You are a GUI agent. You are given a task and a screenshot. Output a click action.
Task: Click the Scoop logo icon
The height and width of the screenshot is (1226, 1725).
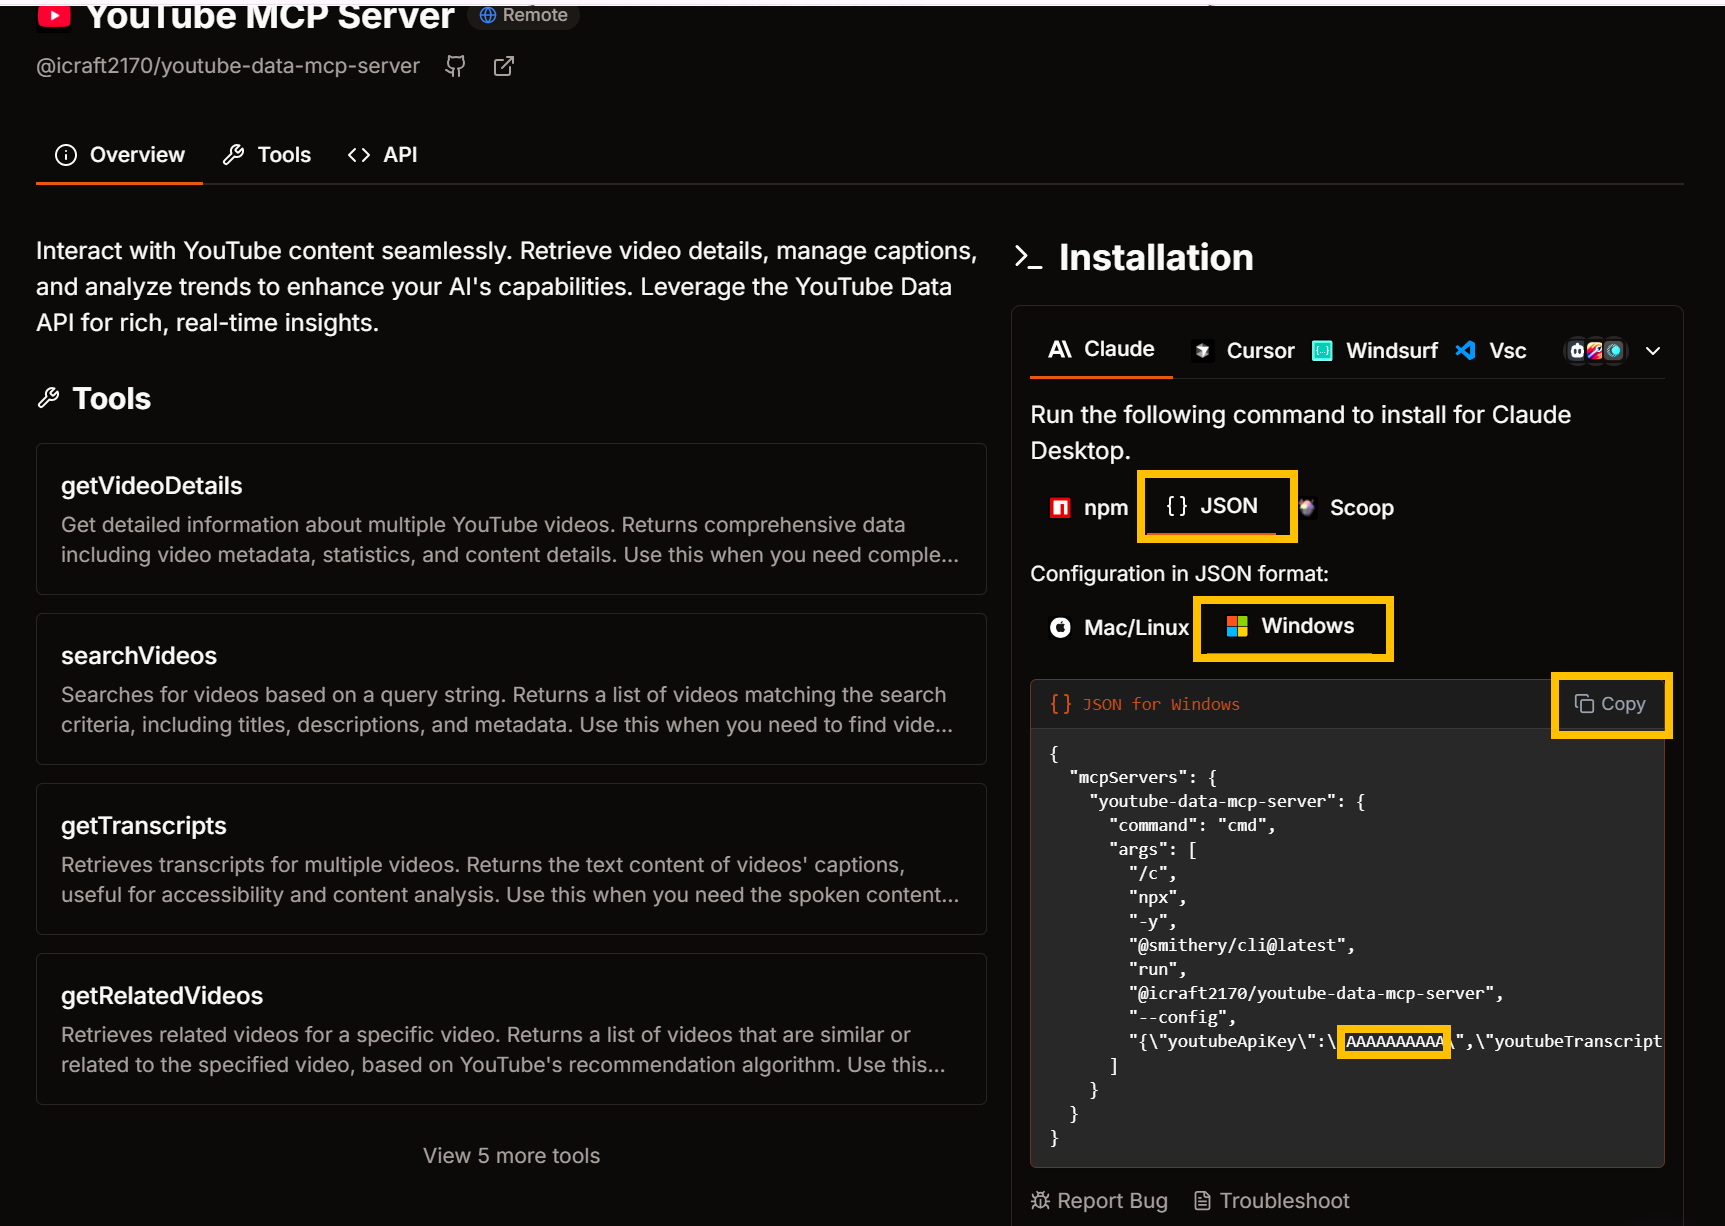1307,508
